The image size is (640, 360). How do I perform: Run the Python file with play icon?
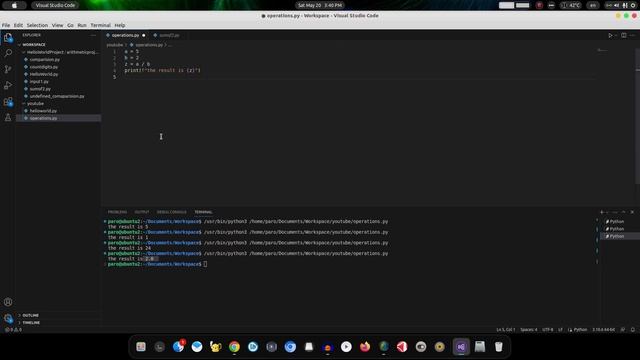pos(610,36)
